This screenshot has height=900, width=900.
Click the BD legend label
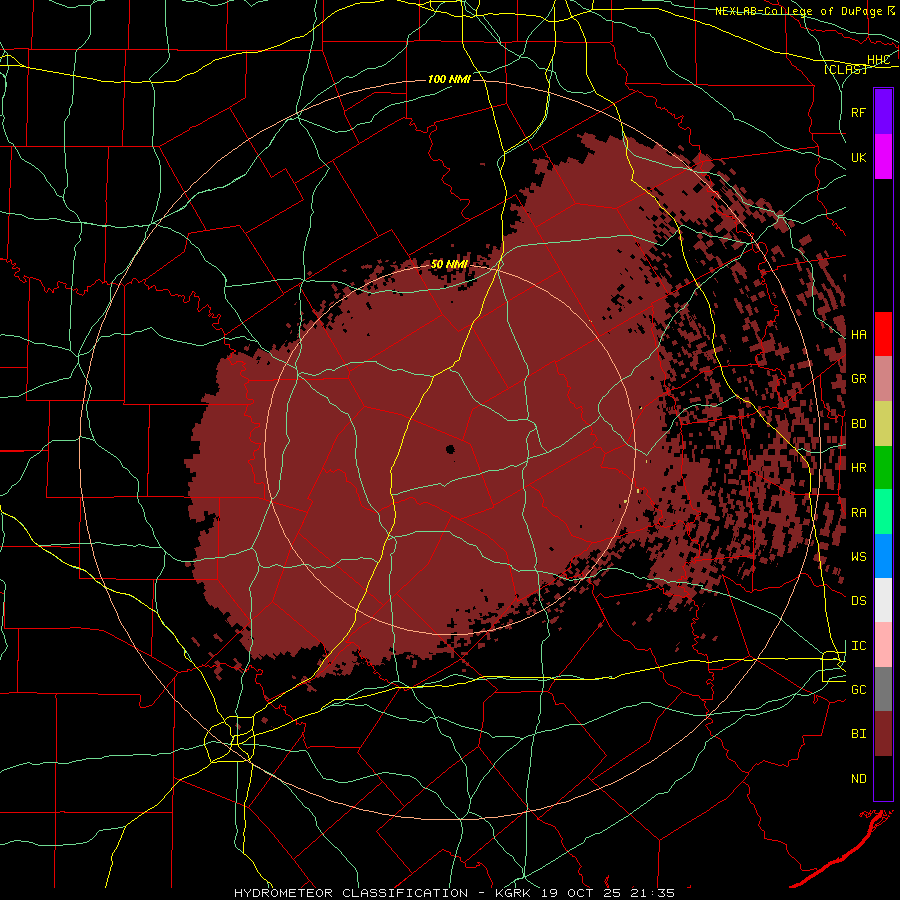click(859, 424)
